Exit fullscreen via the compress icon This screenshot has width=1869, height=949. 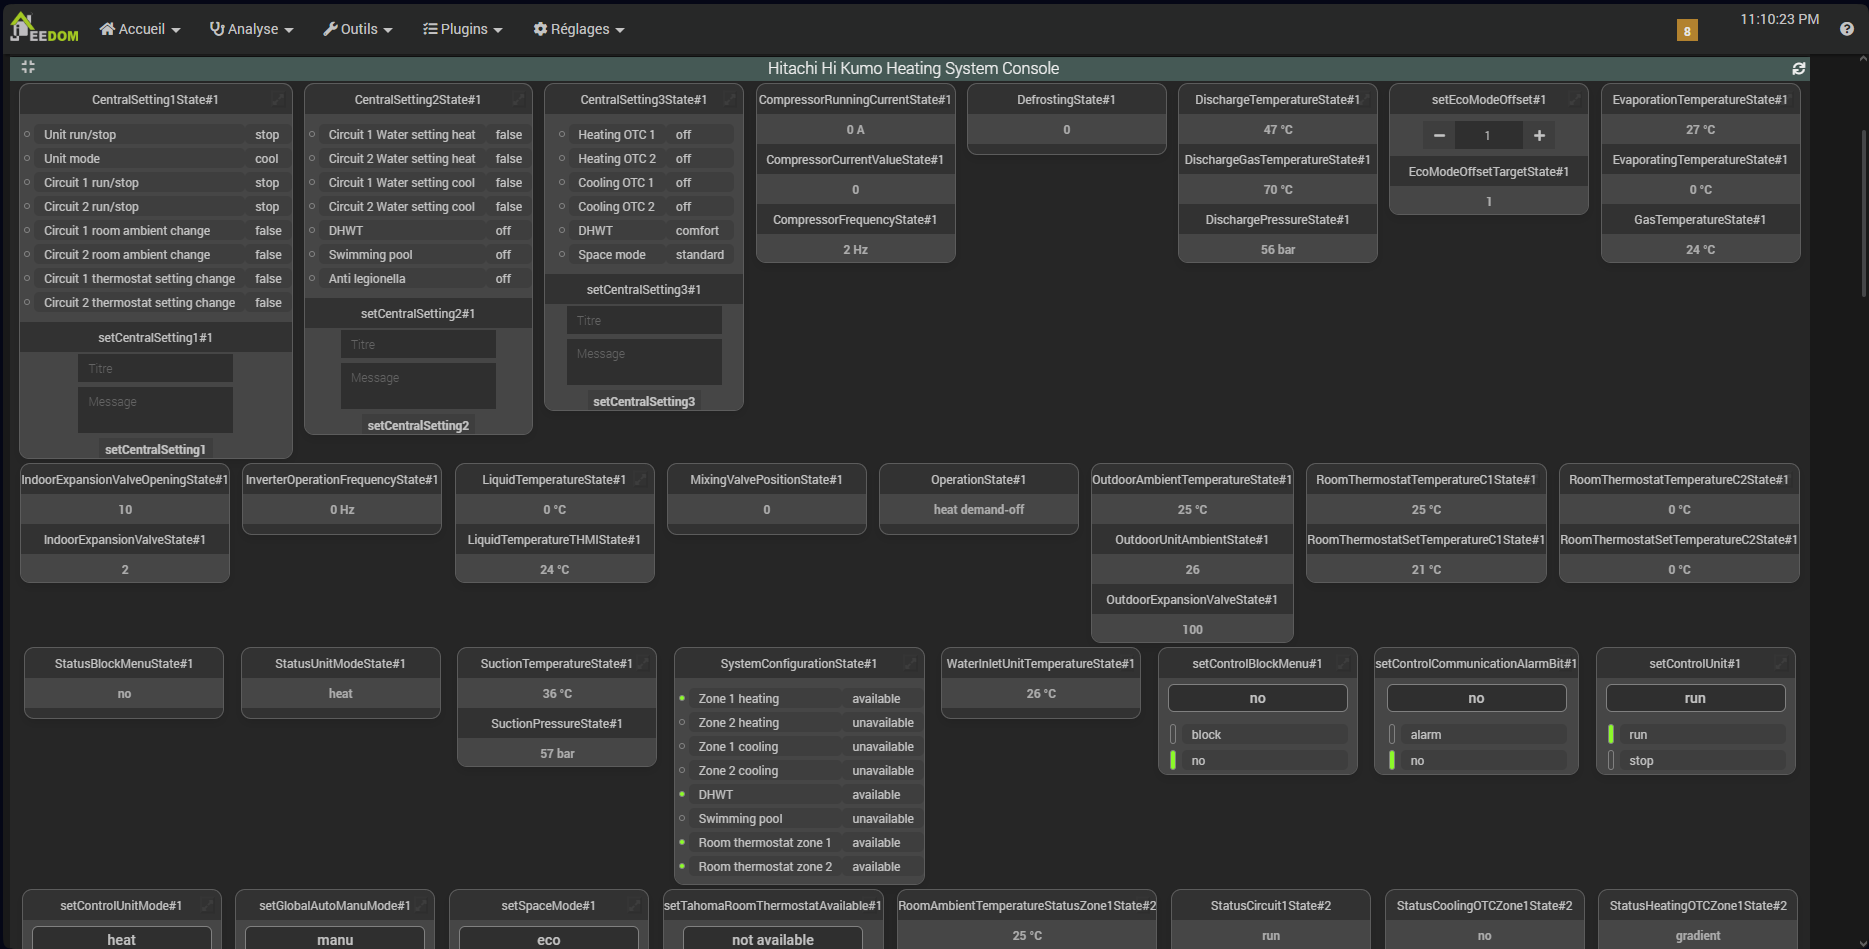tap(28, 67)
